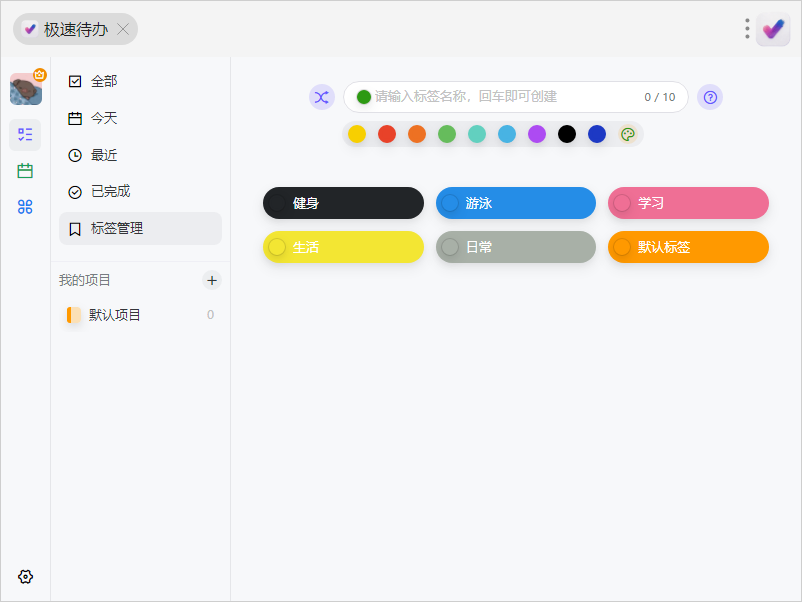Click the 全部 checkbox icon
The width and height of the screenshot is (802, 602).
(x=75, y=81)
